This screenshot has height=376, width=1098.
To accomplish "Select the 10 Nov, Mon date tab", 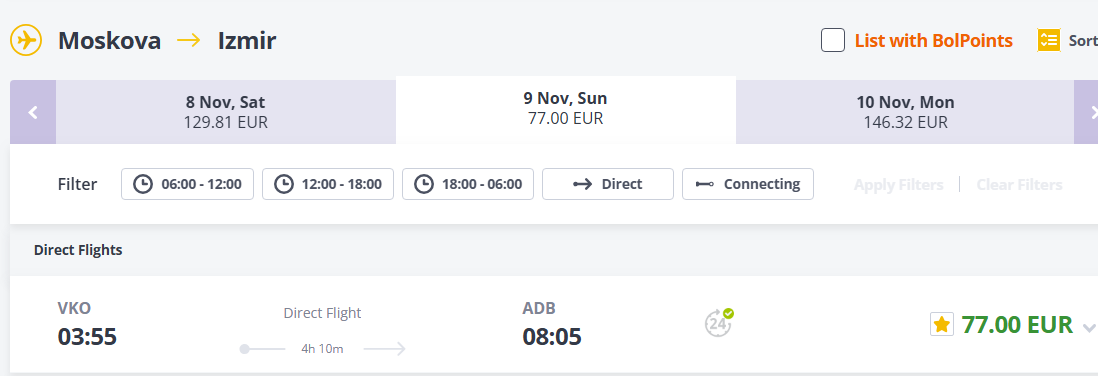I will coord(905,112).
